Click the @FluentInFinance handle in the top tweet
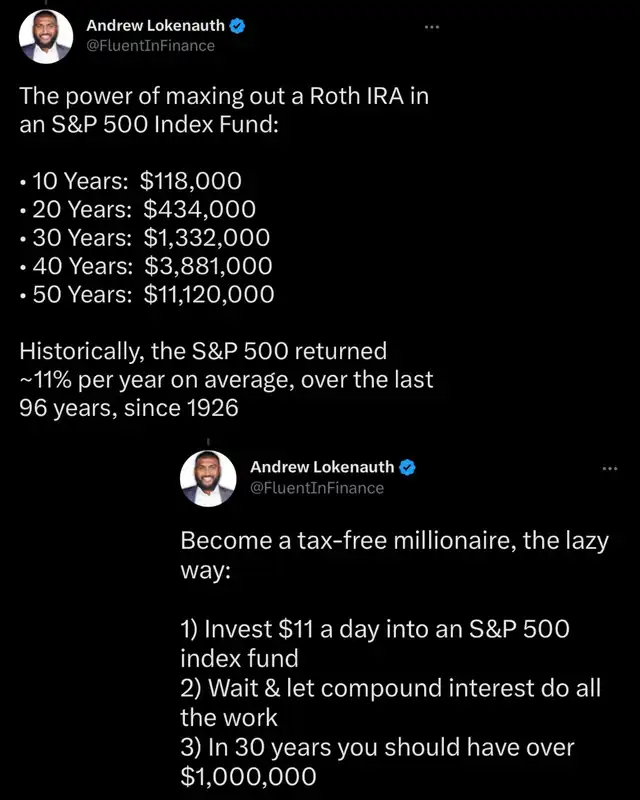The image size is (640, 800). pos(151,45)
